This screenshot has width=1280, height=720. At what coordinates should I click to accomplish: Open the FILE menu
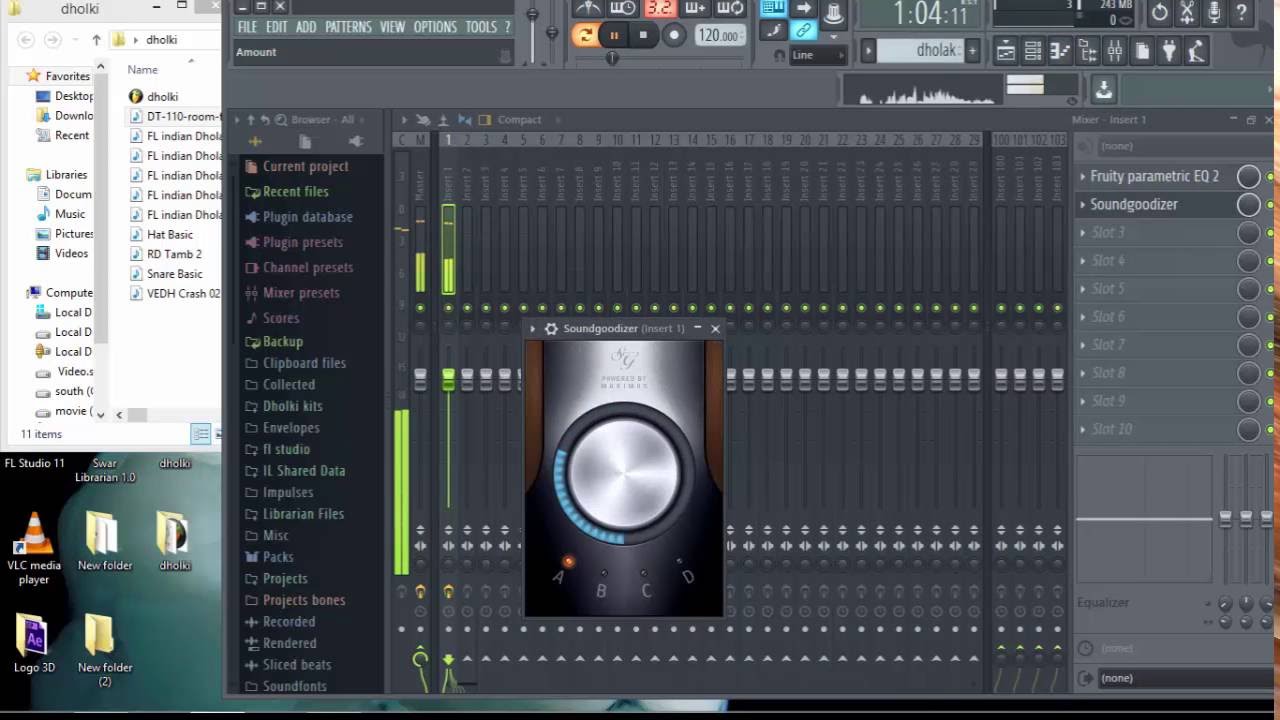pos(247,27)
